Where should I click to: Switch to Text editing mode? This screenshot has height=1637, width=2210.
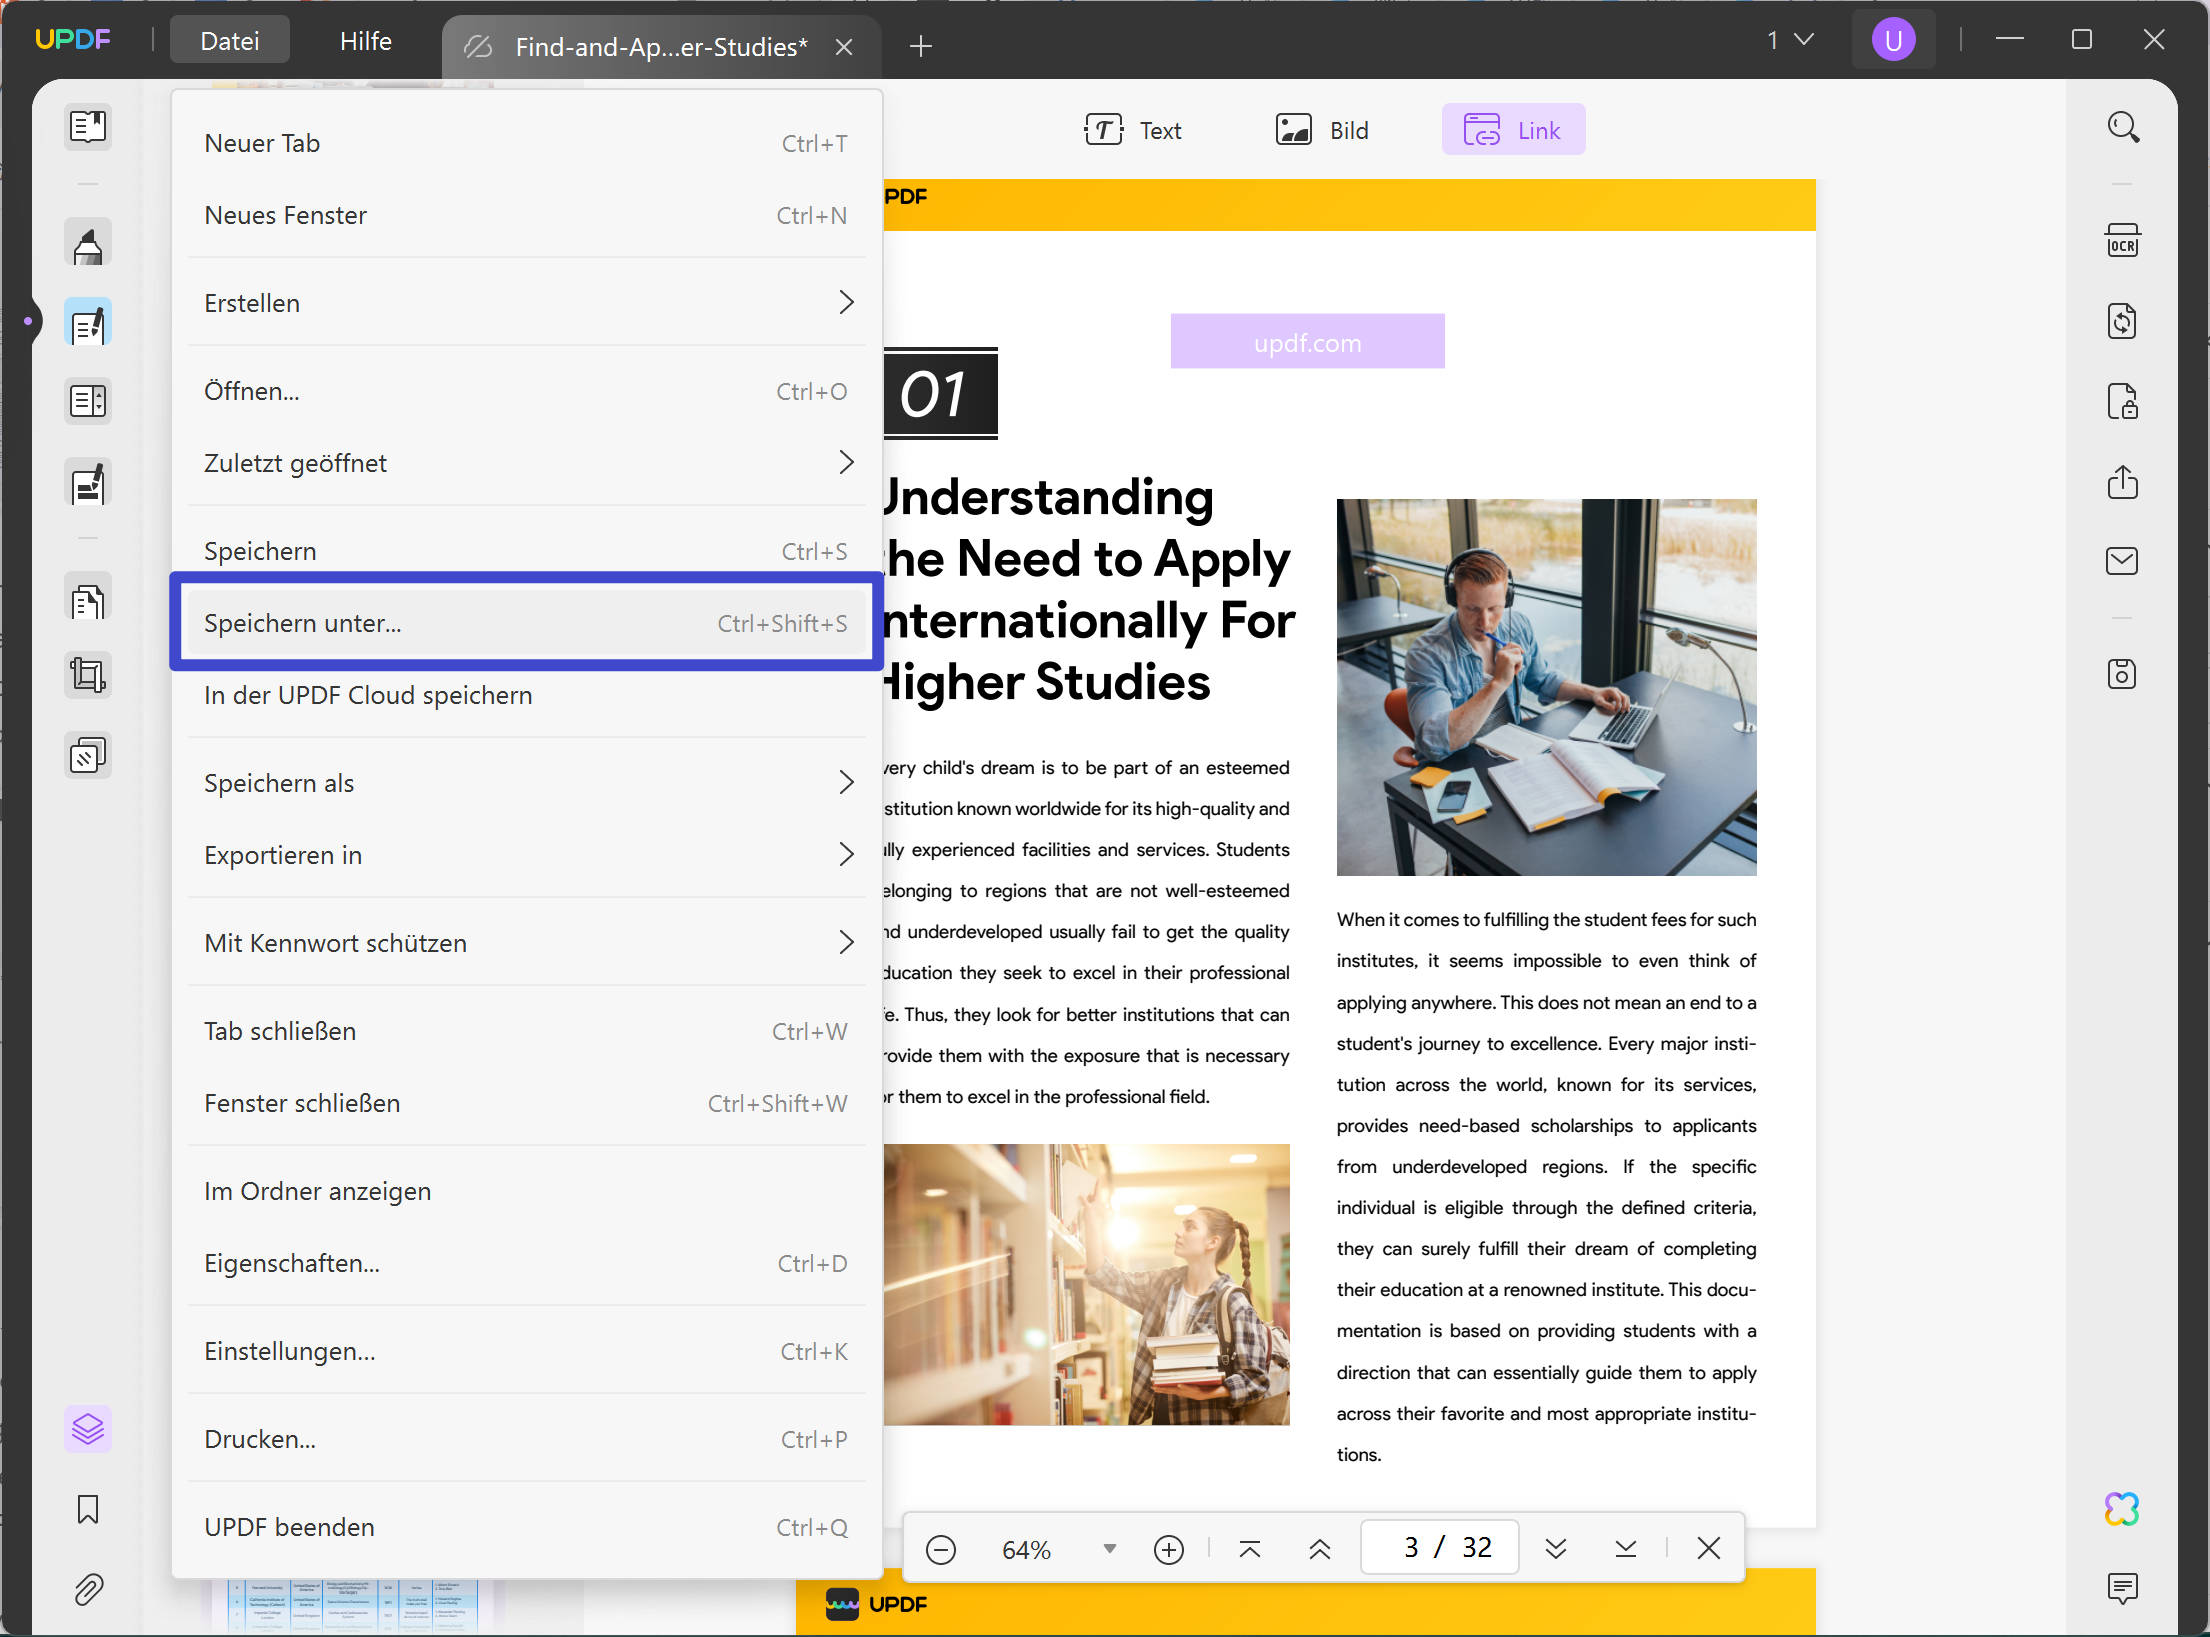1134,129
